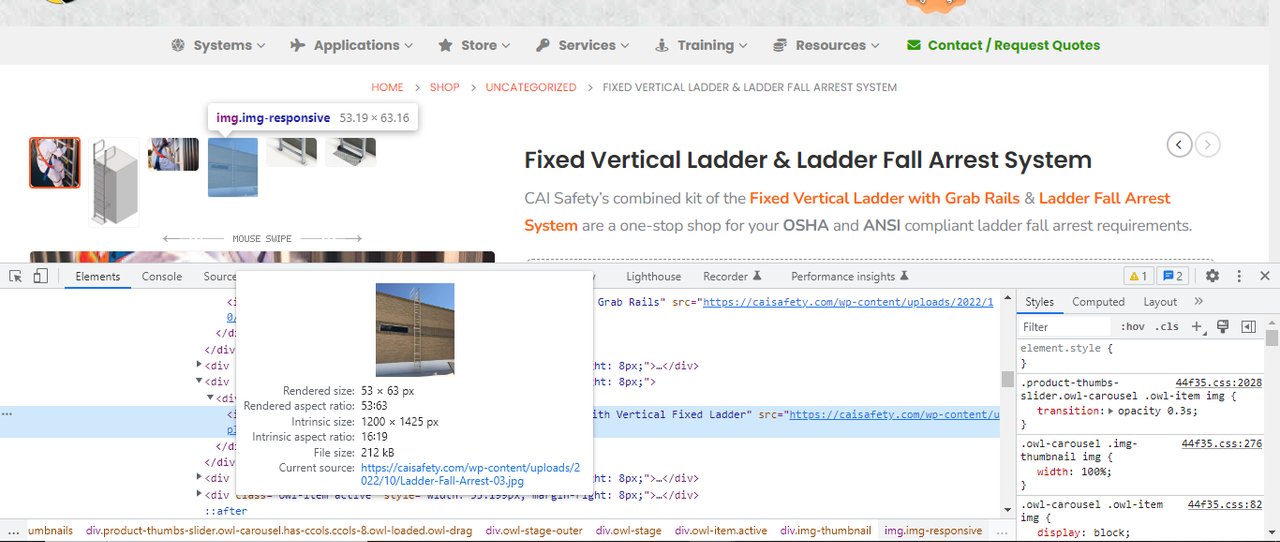Open Ladder-Fall-Arrest-03.jpg current source link
The height and width of the screenshot is (542, 1280).
(x=470, y=474)
